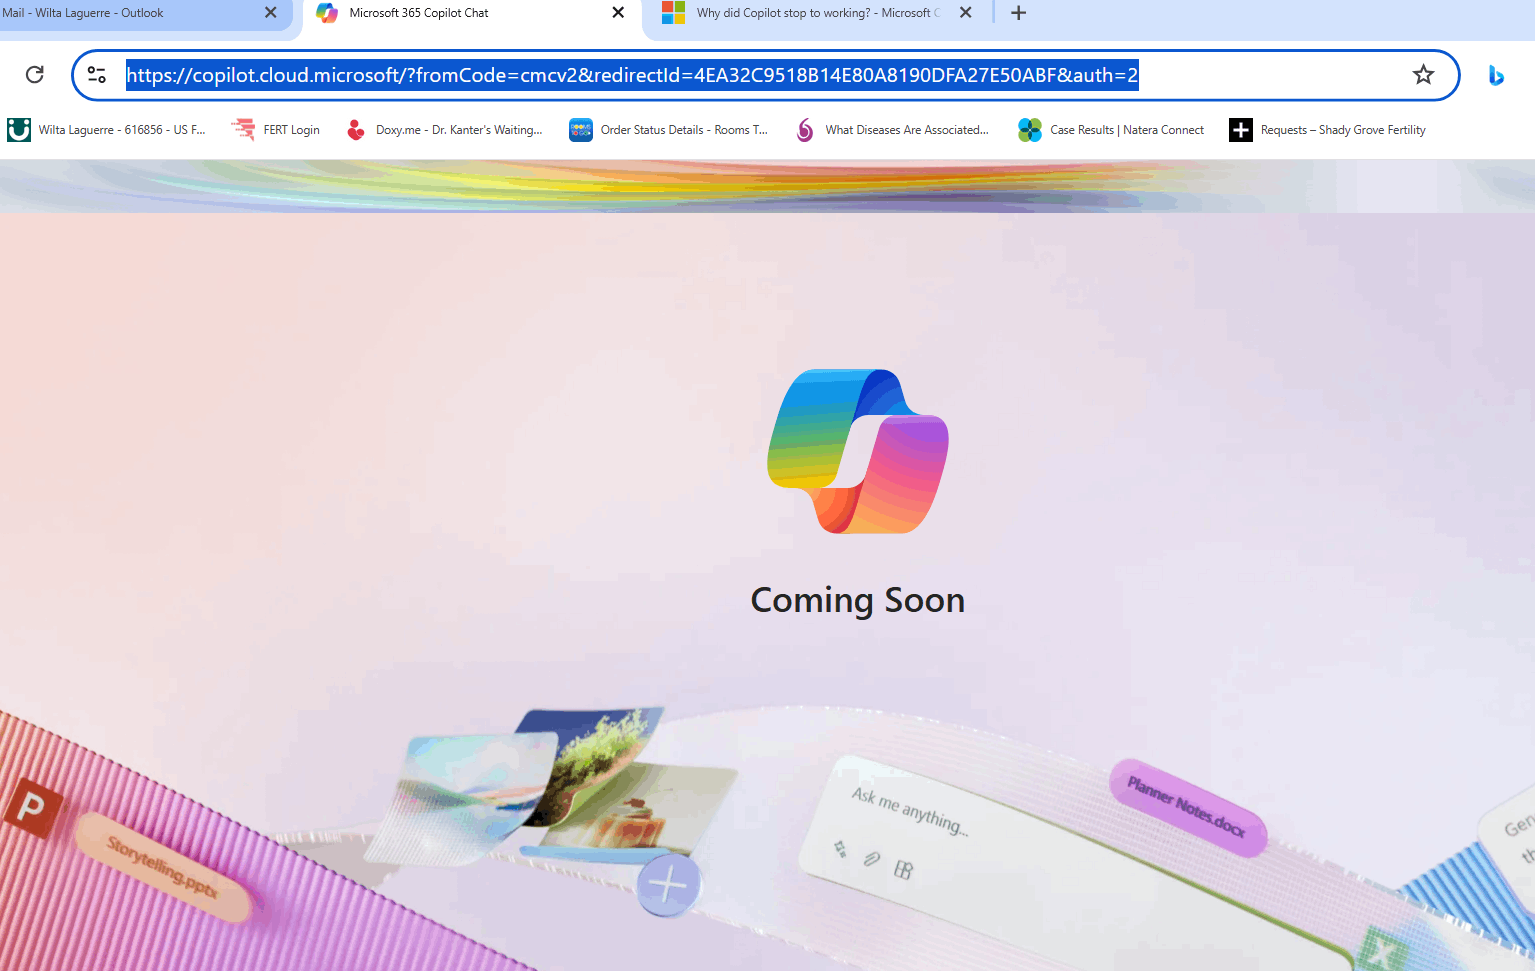Click the Natera Connect bookmark icon
The height and width of the screenshot is (971, 1535).
[x=1030, y=130]
